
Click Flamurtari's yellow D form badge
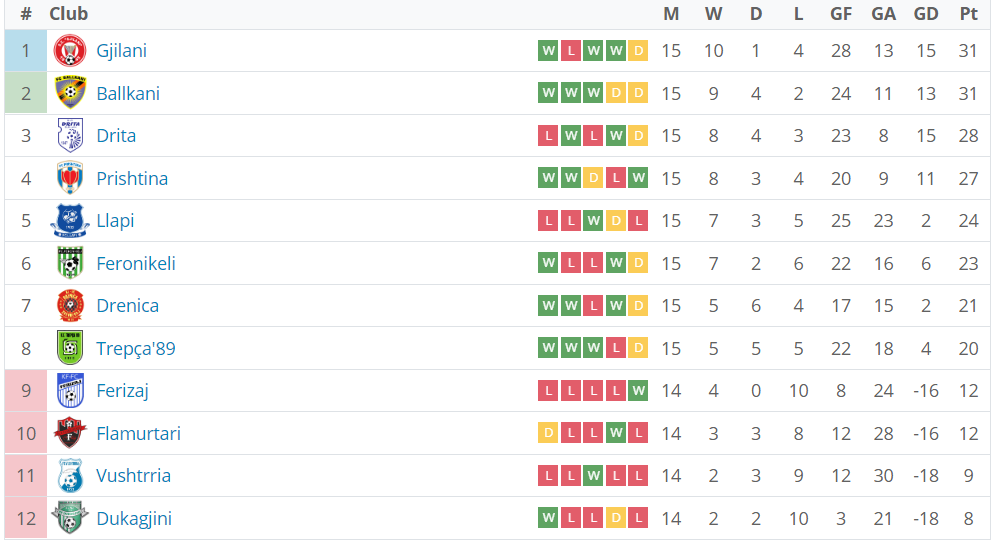pyautogui.click(x=548, y=433)
